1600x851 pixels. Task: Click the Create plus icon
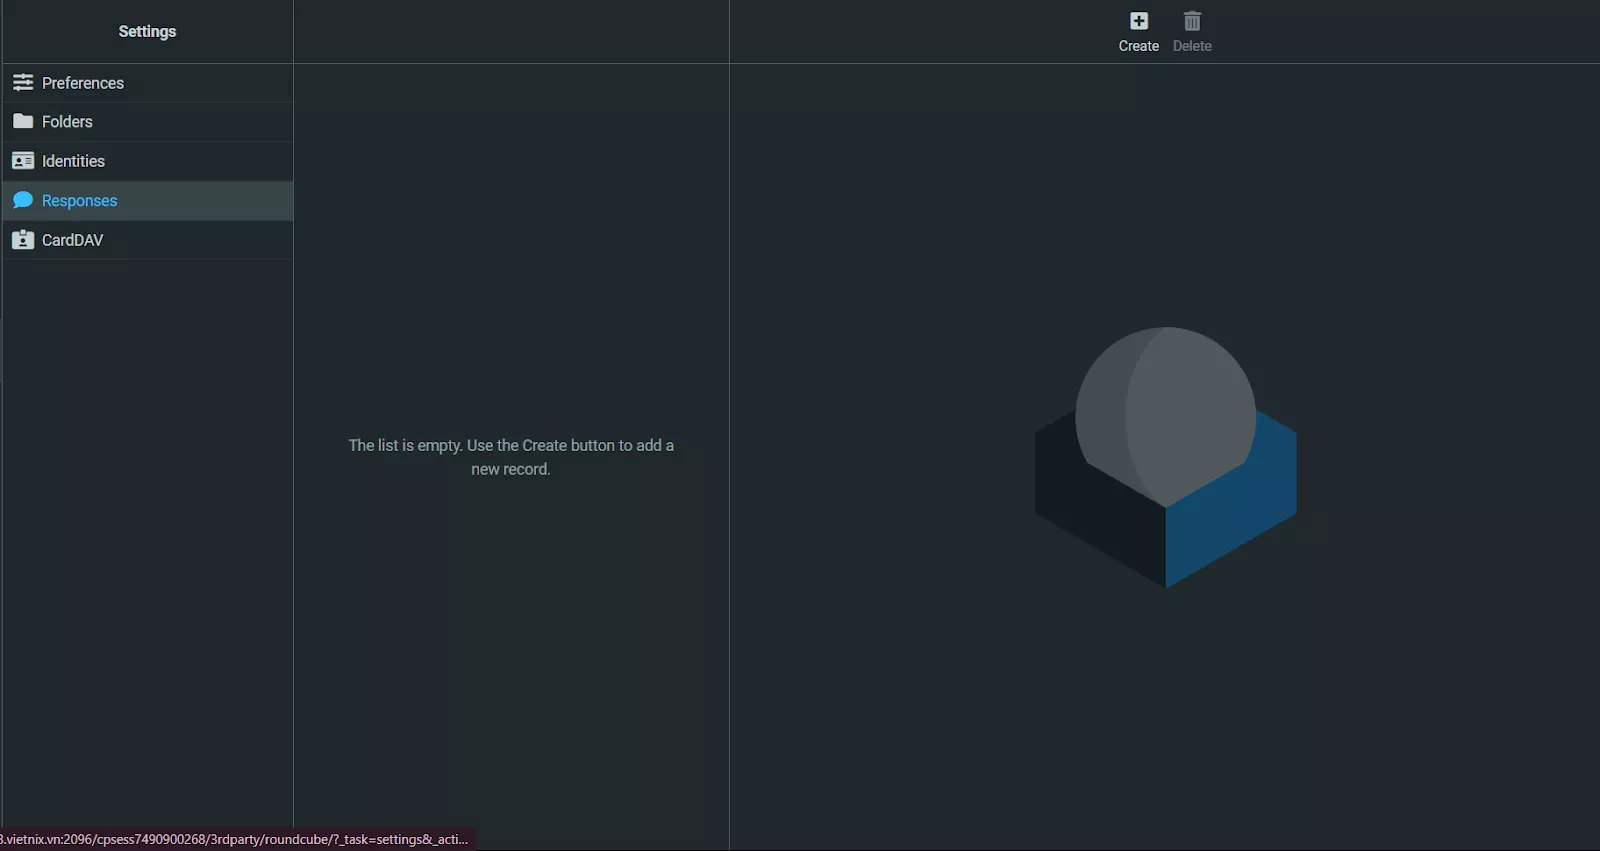pyautogui.click(x=1138, y=21)
